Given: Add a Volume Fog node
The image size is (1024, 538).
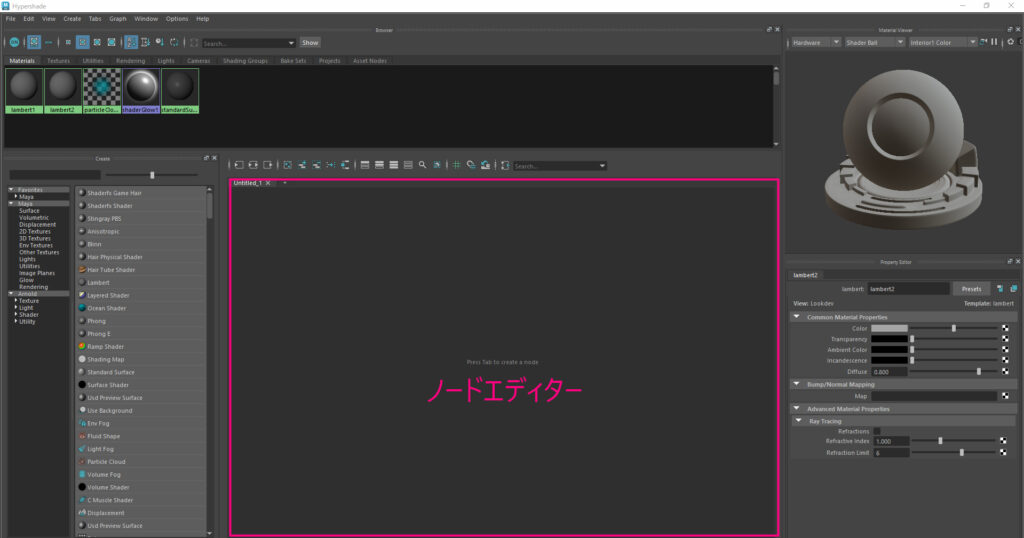Looking at the screenshot, I should [x=141, y=475].
